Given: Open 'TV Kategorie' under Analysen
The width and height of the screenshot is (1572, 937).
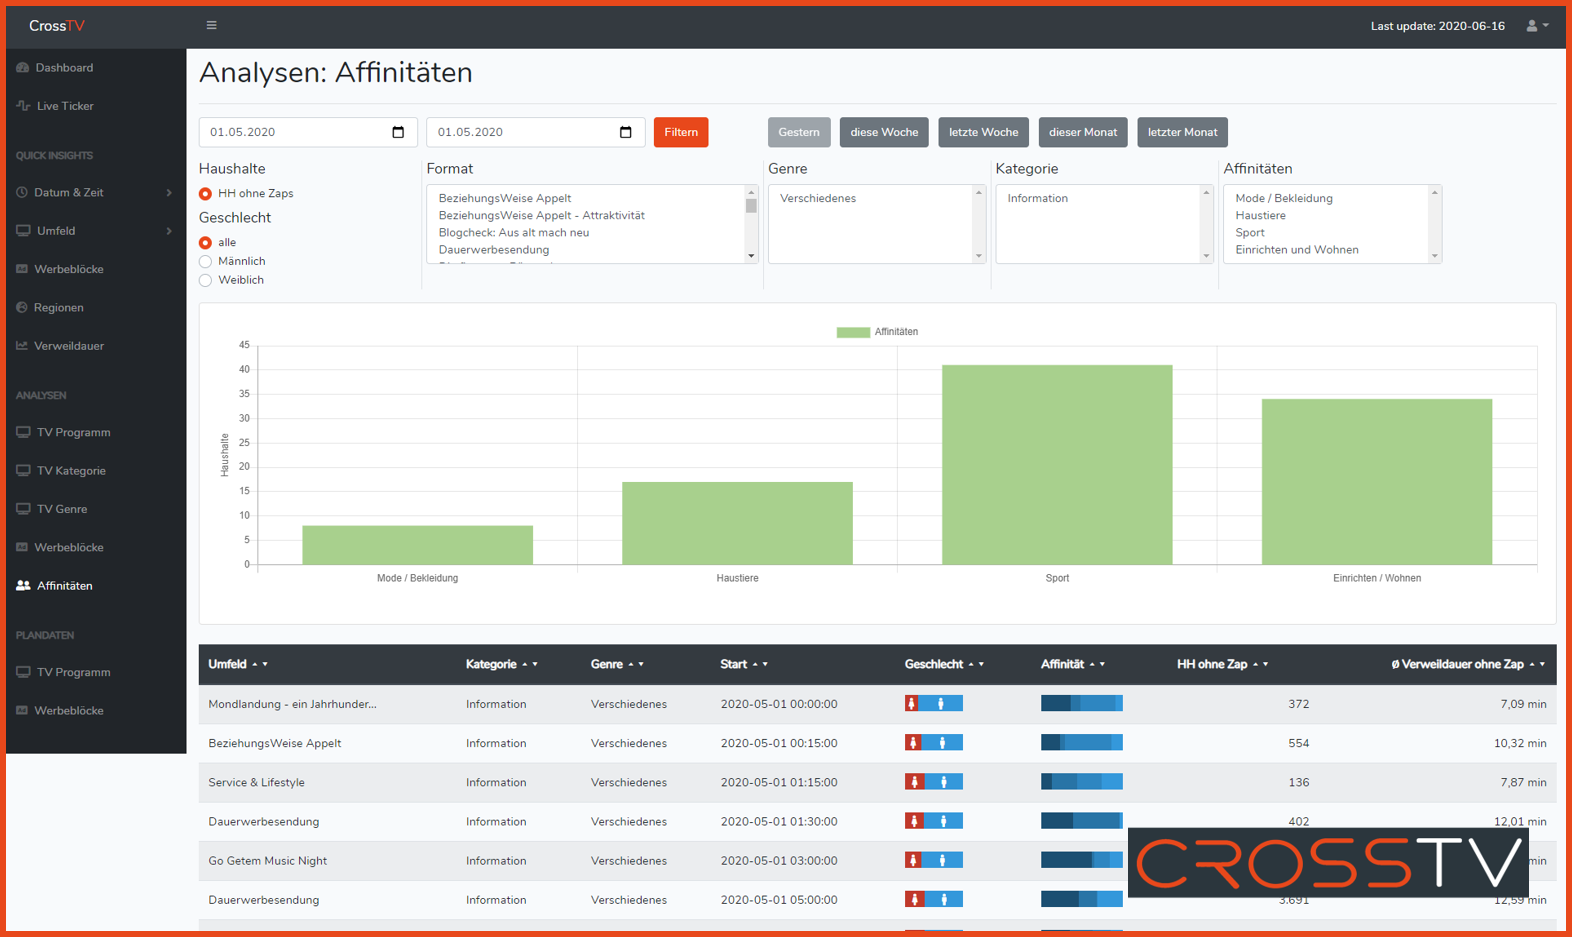Looking at the screenshot, I should click(x=71, y=471).
